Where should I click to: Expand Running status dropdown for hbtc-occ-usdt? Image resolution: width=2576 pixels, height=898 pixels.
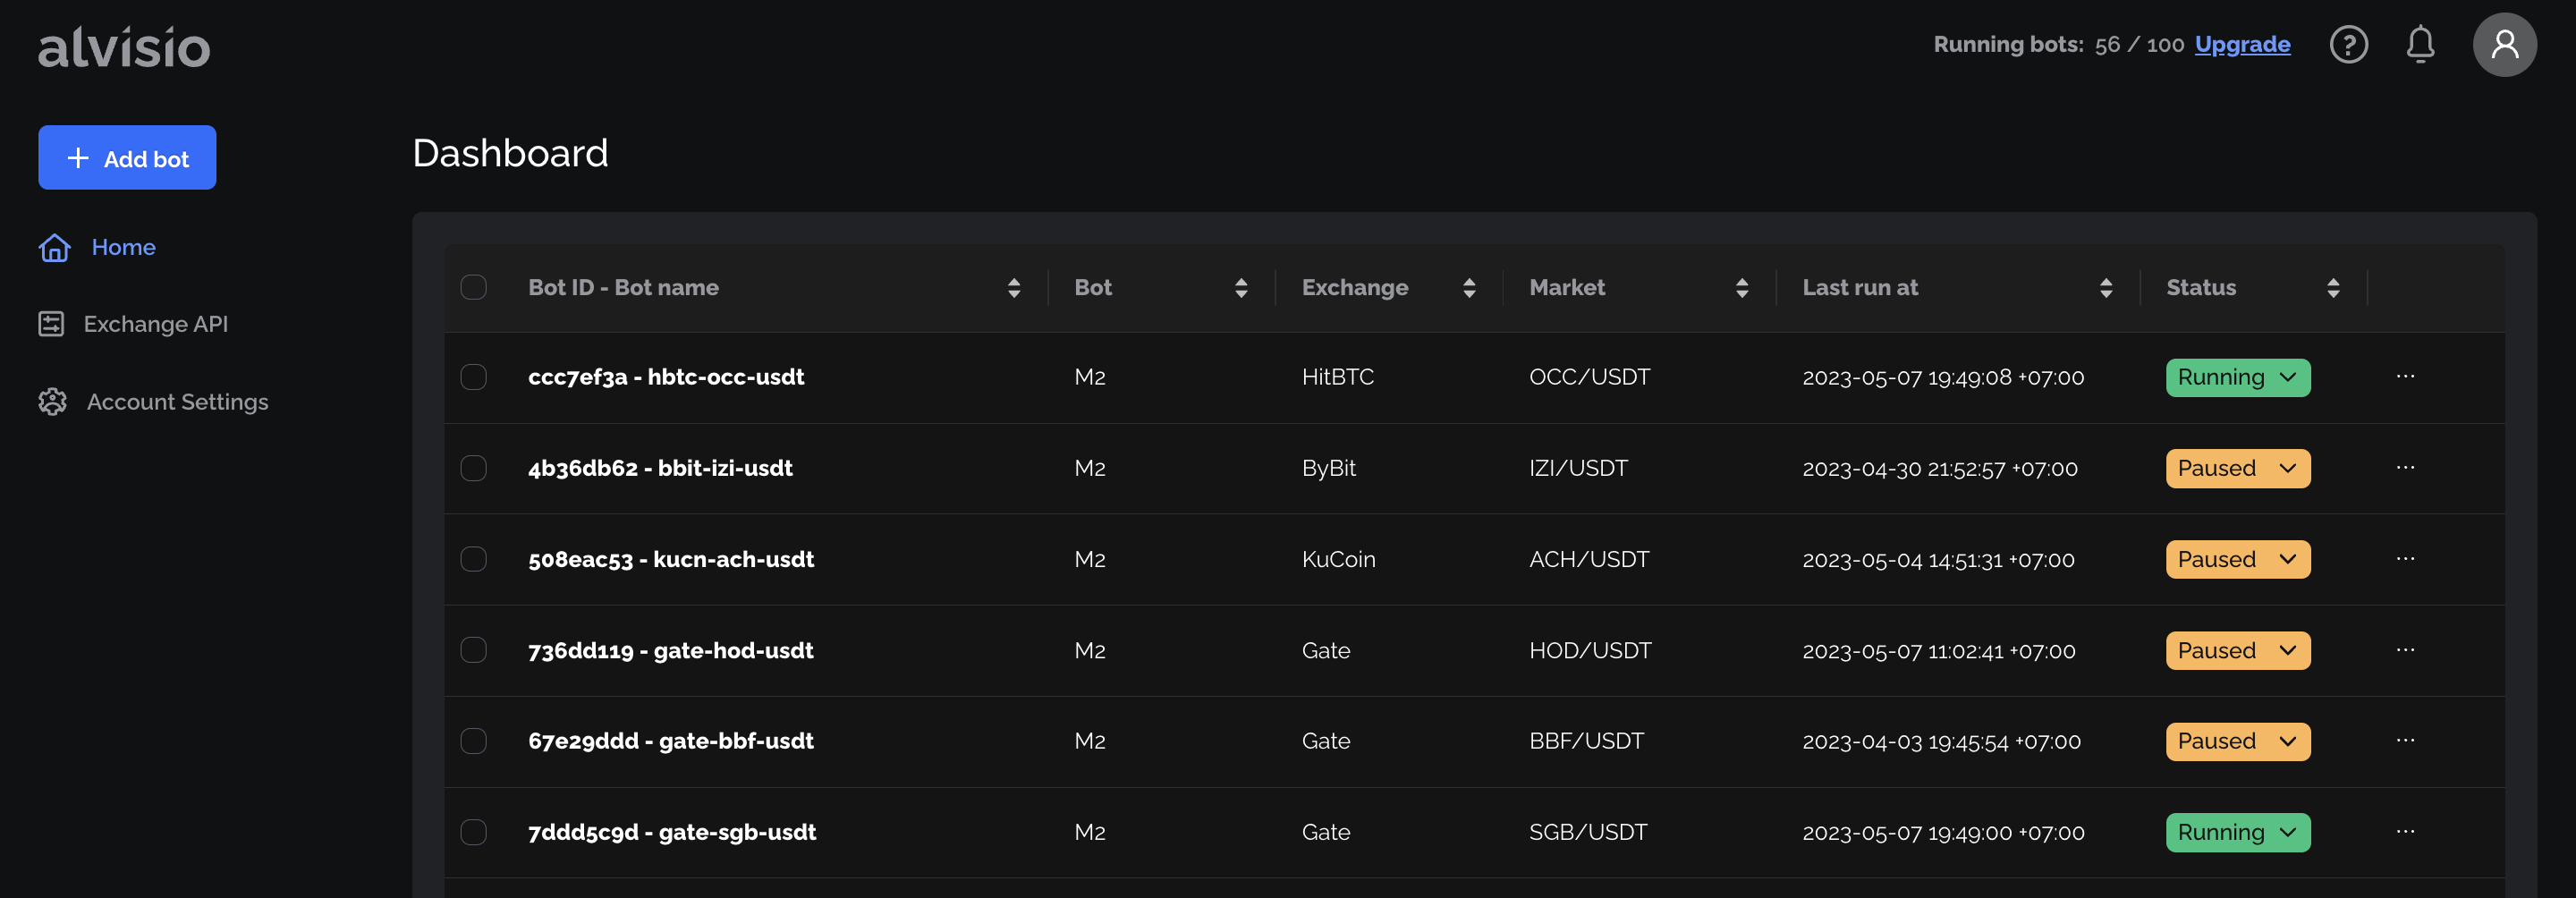[x=2237, y=378]
